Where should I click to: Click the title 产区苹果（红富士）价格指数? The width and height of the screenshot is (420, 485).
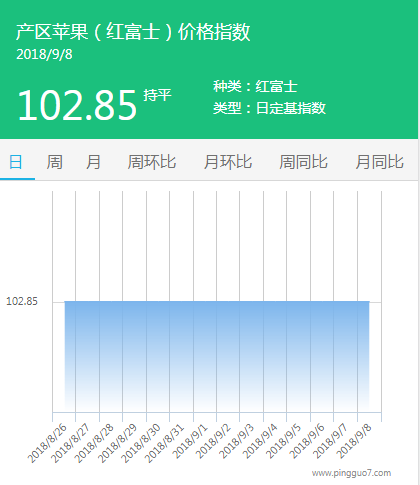(133, 32)
